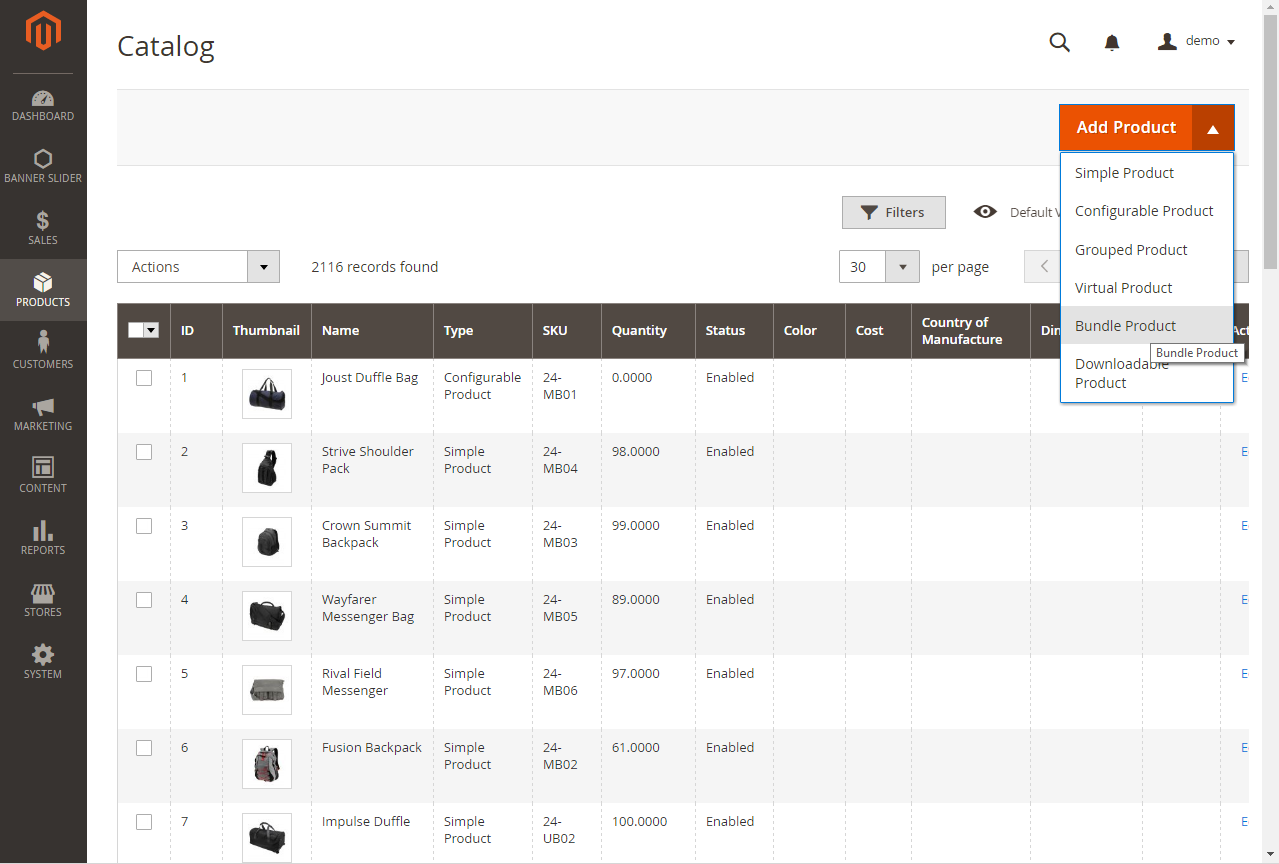
Task: Expand the Actions dropdown
Action: pos(198,267)
